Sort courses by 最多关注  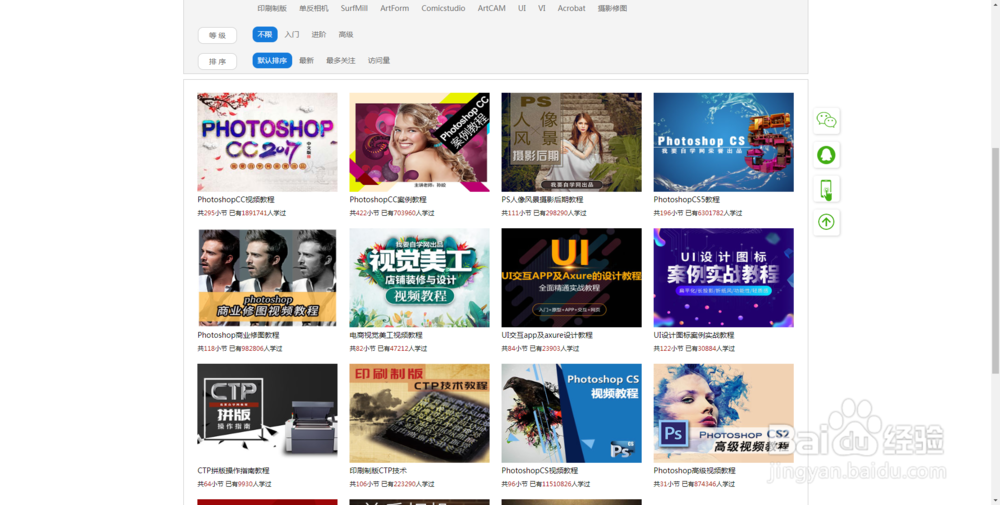(341, 61)
